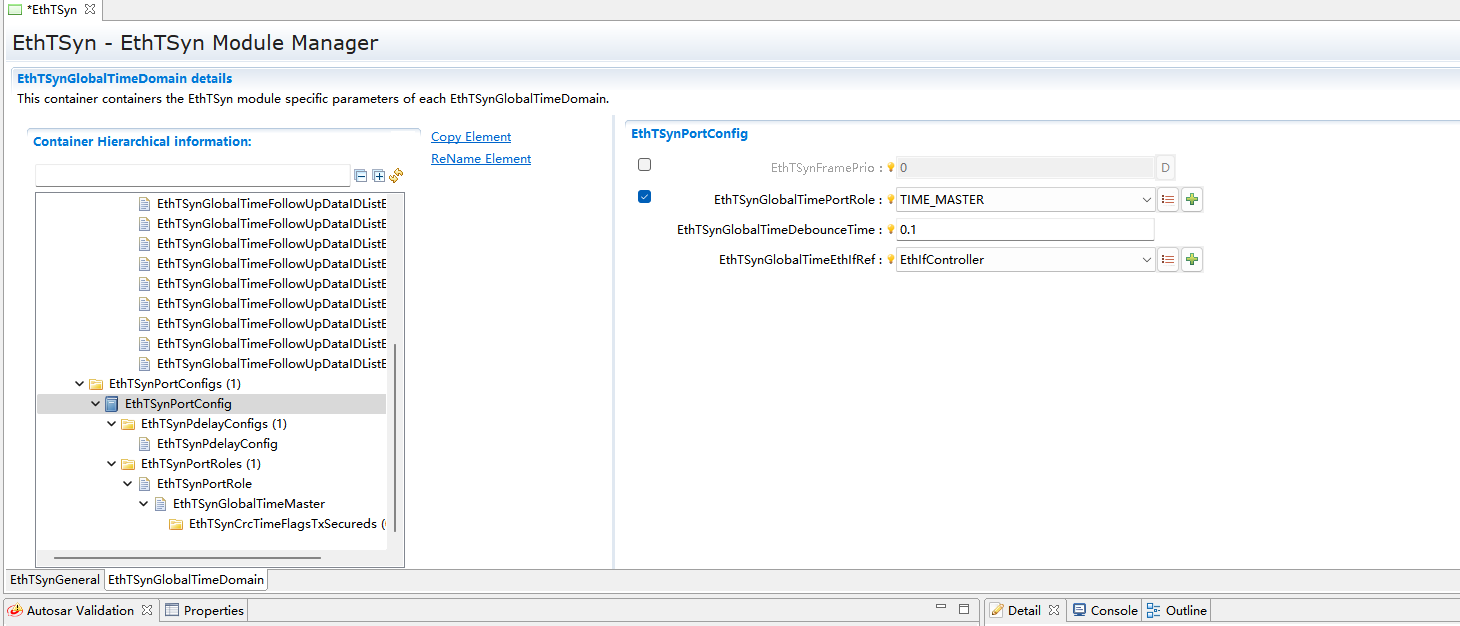Enable the EthTSynFramePrio checkbox
1460x626 pixels.
point(644,165)
